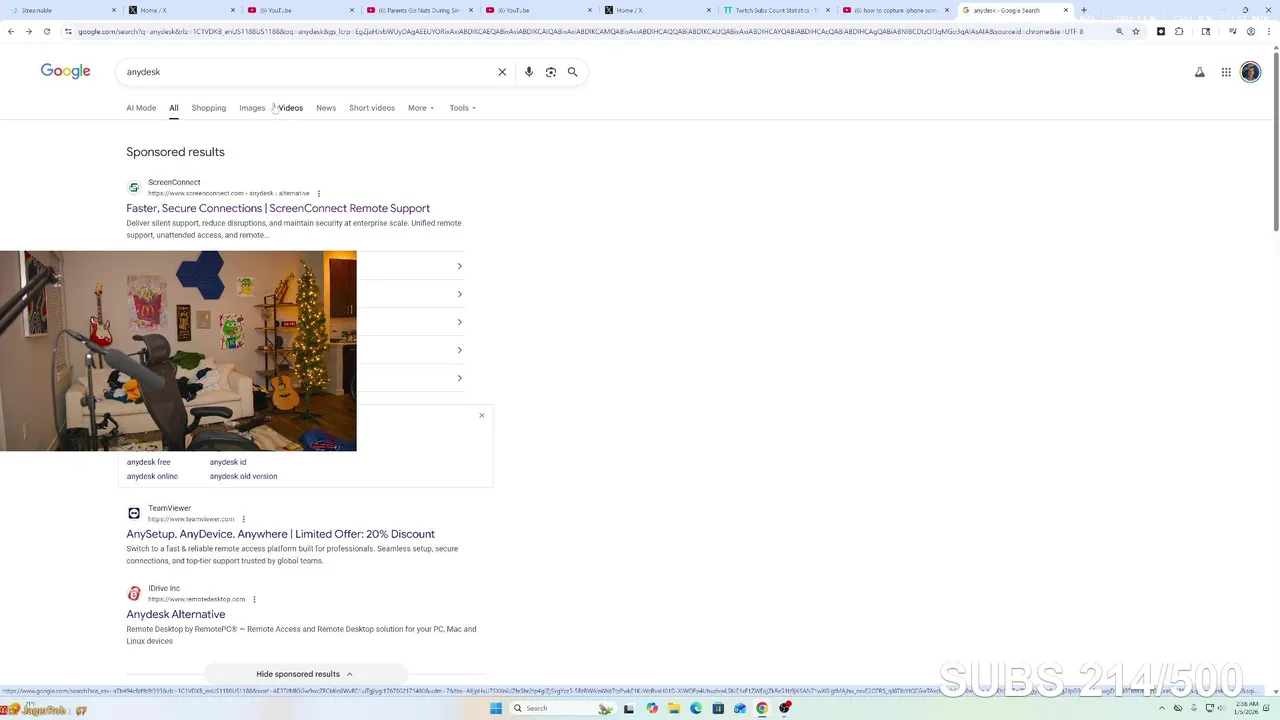The width and height of the screenshot is (1280, 720).
Task: Open Google account avatar on page
Action: 1250,72
